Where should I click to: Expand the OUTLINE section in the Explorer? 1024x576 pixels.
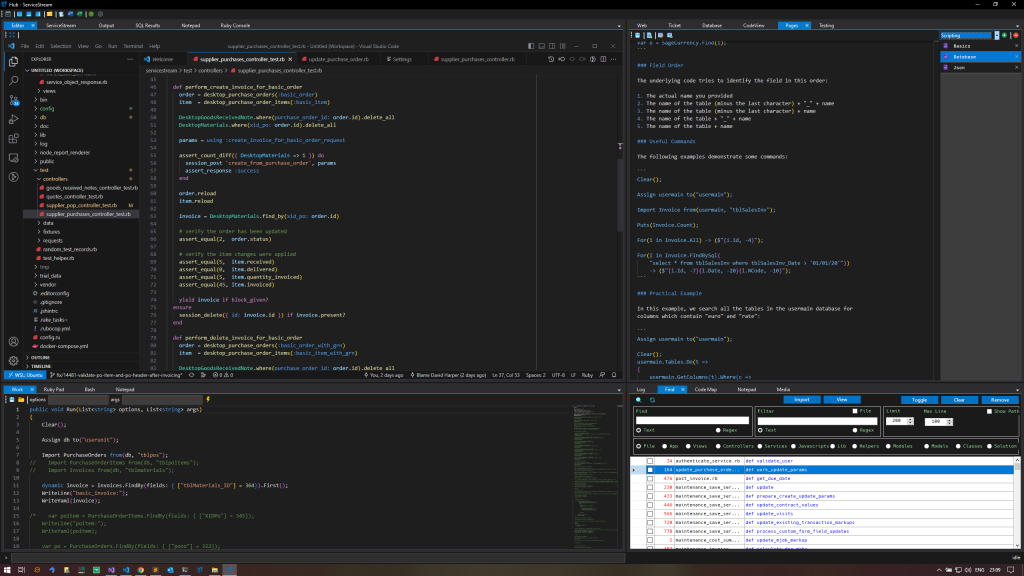coord(40,357)
